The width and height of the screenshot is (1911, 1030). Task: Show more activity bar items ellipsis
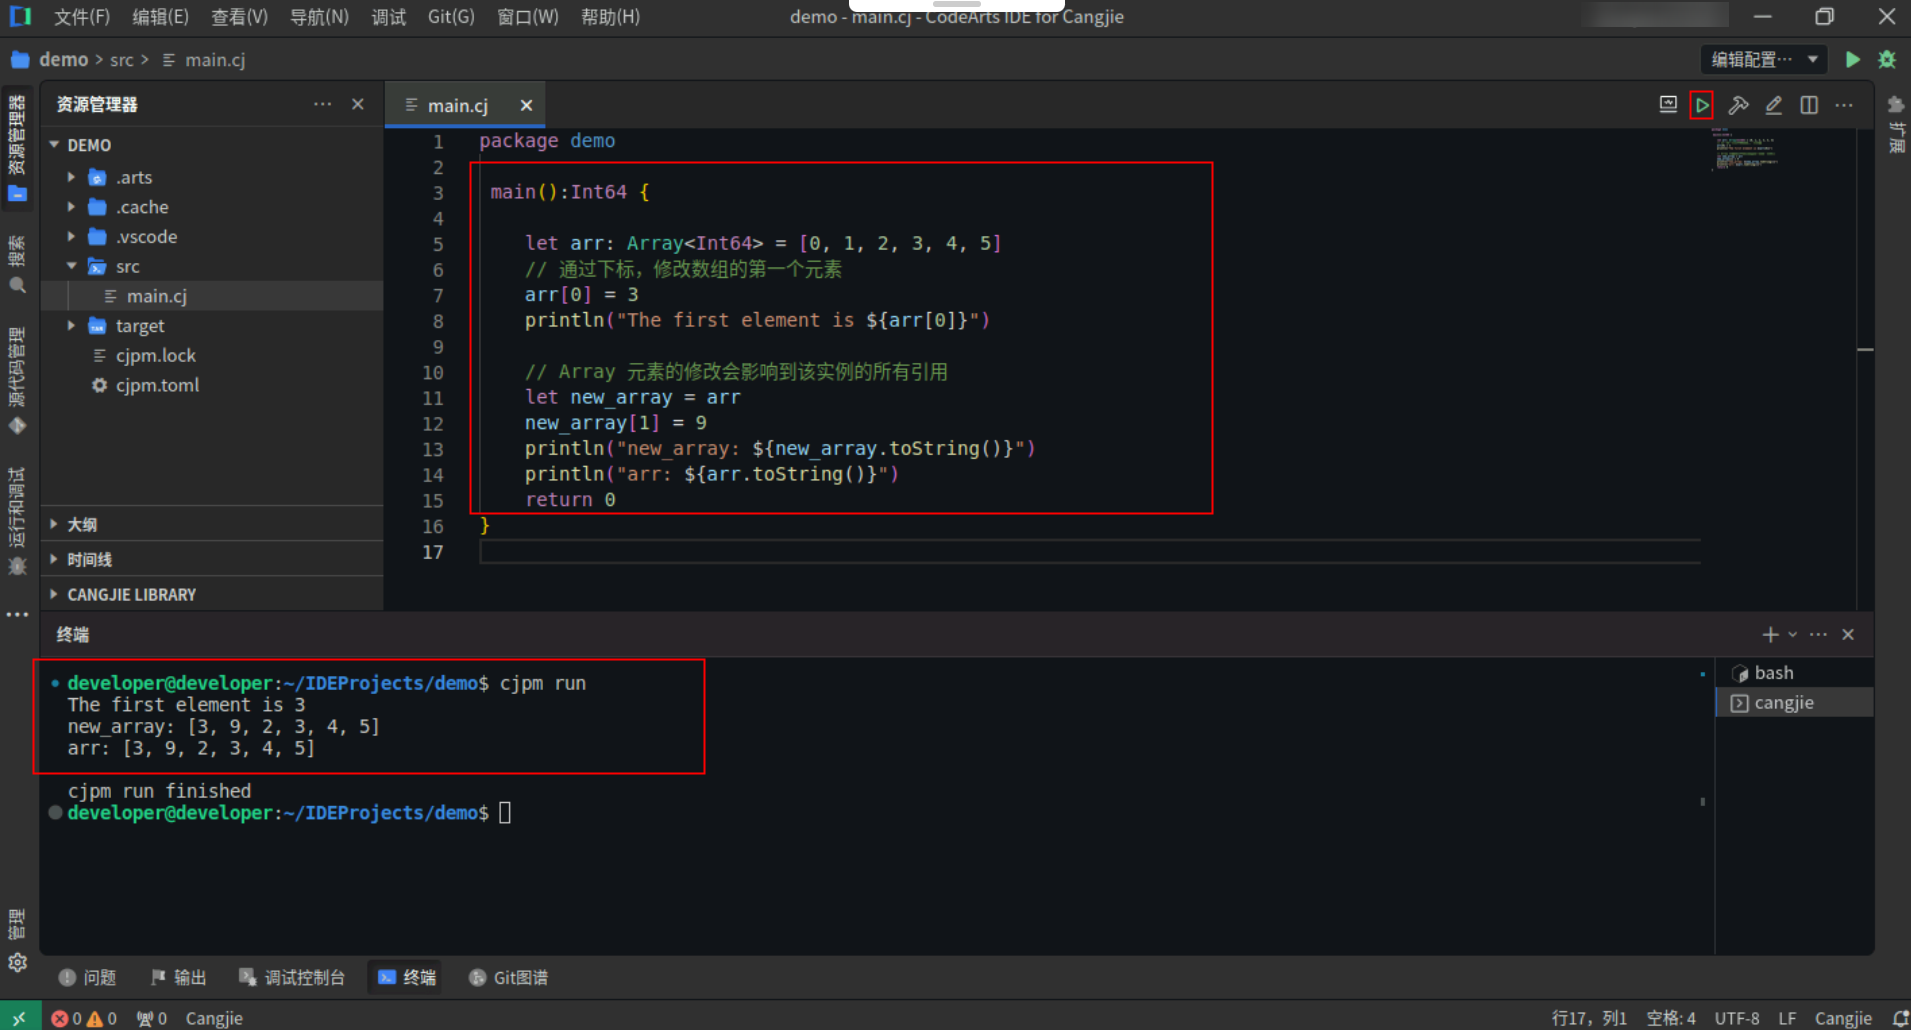[x=17, y=615]
